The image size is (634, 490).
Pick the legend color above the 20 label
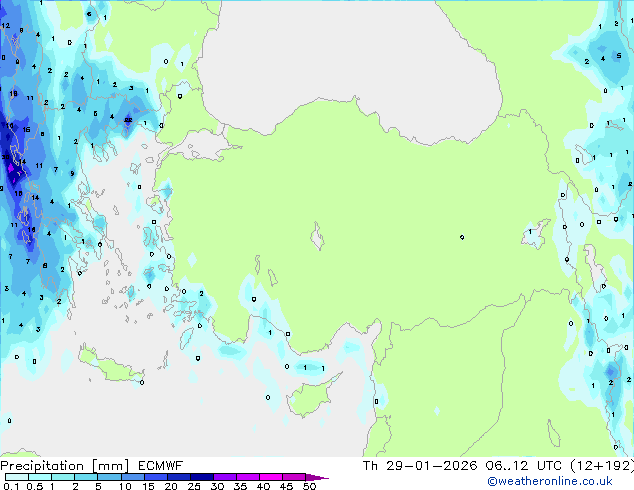[171, 477]
